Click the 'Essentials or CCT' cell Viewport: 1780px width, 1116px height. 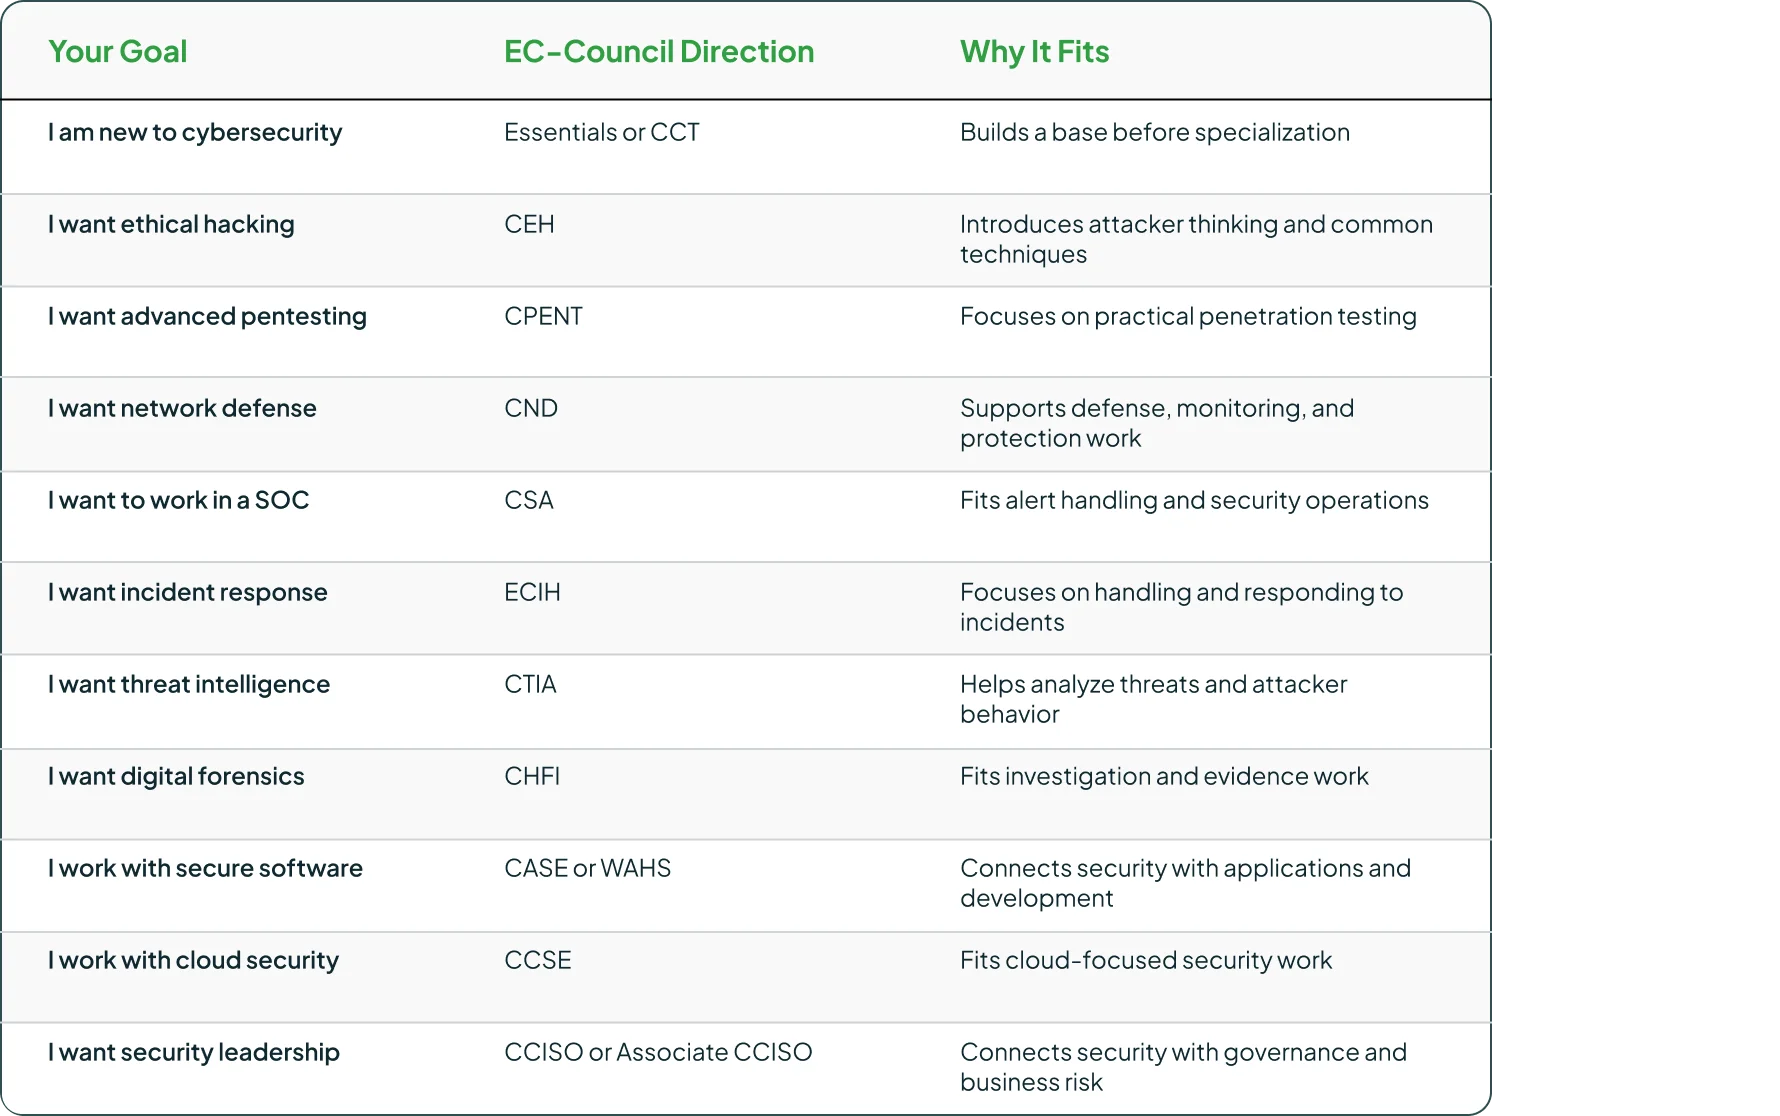tap(602, 132)
